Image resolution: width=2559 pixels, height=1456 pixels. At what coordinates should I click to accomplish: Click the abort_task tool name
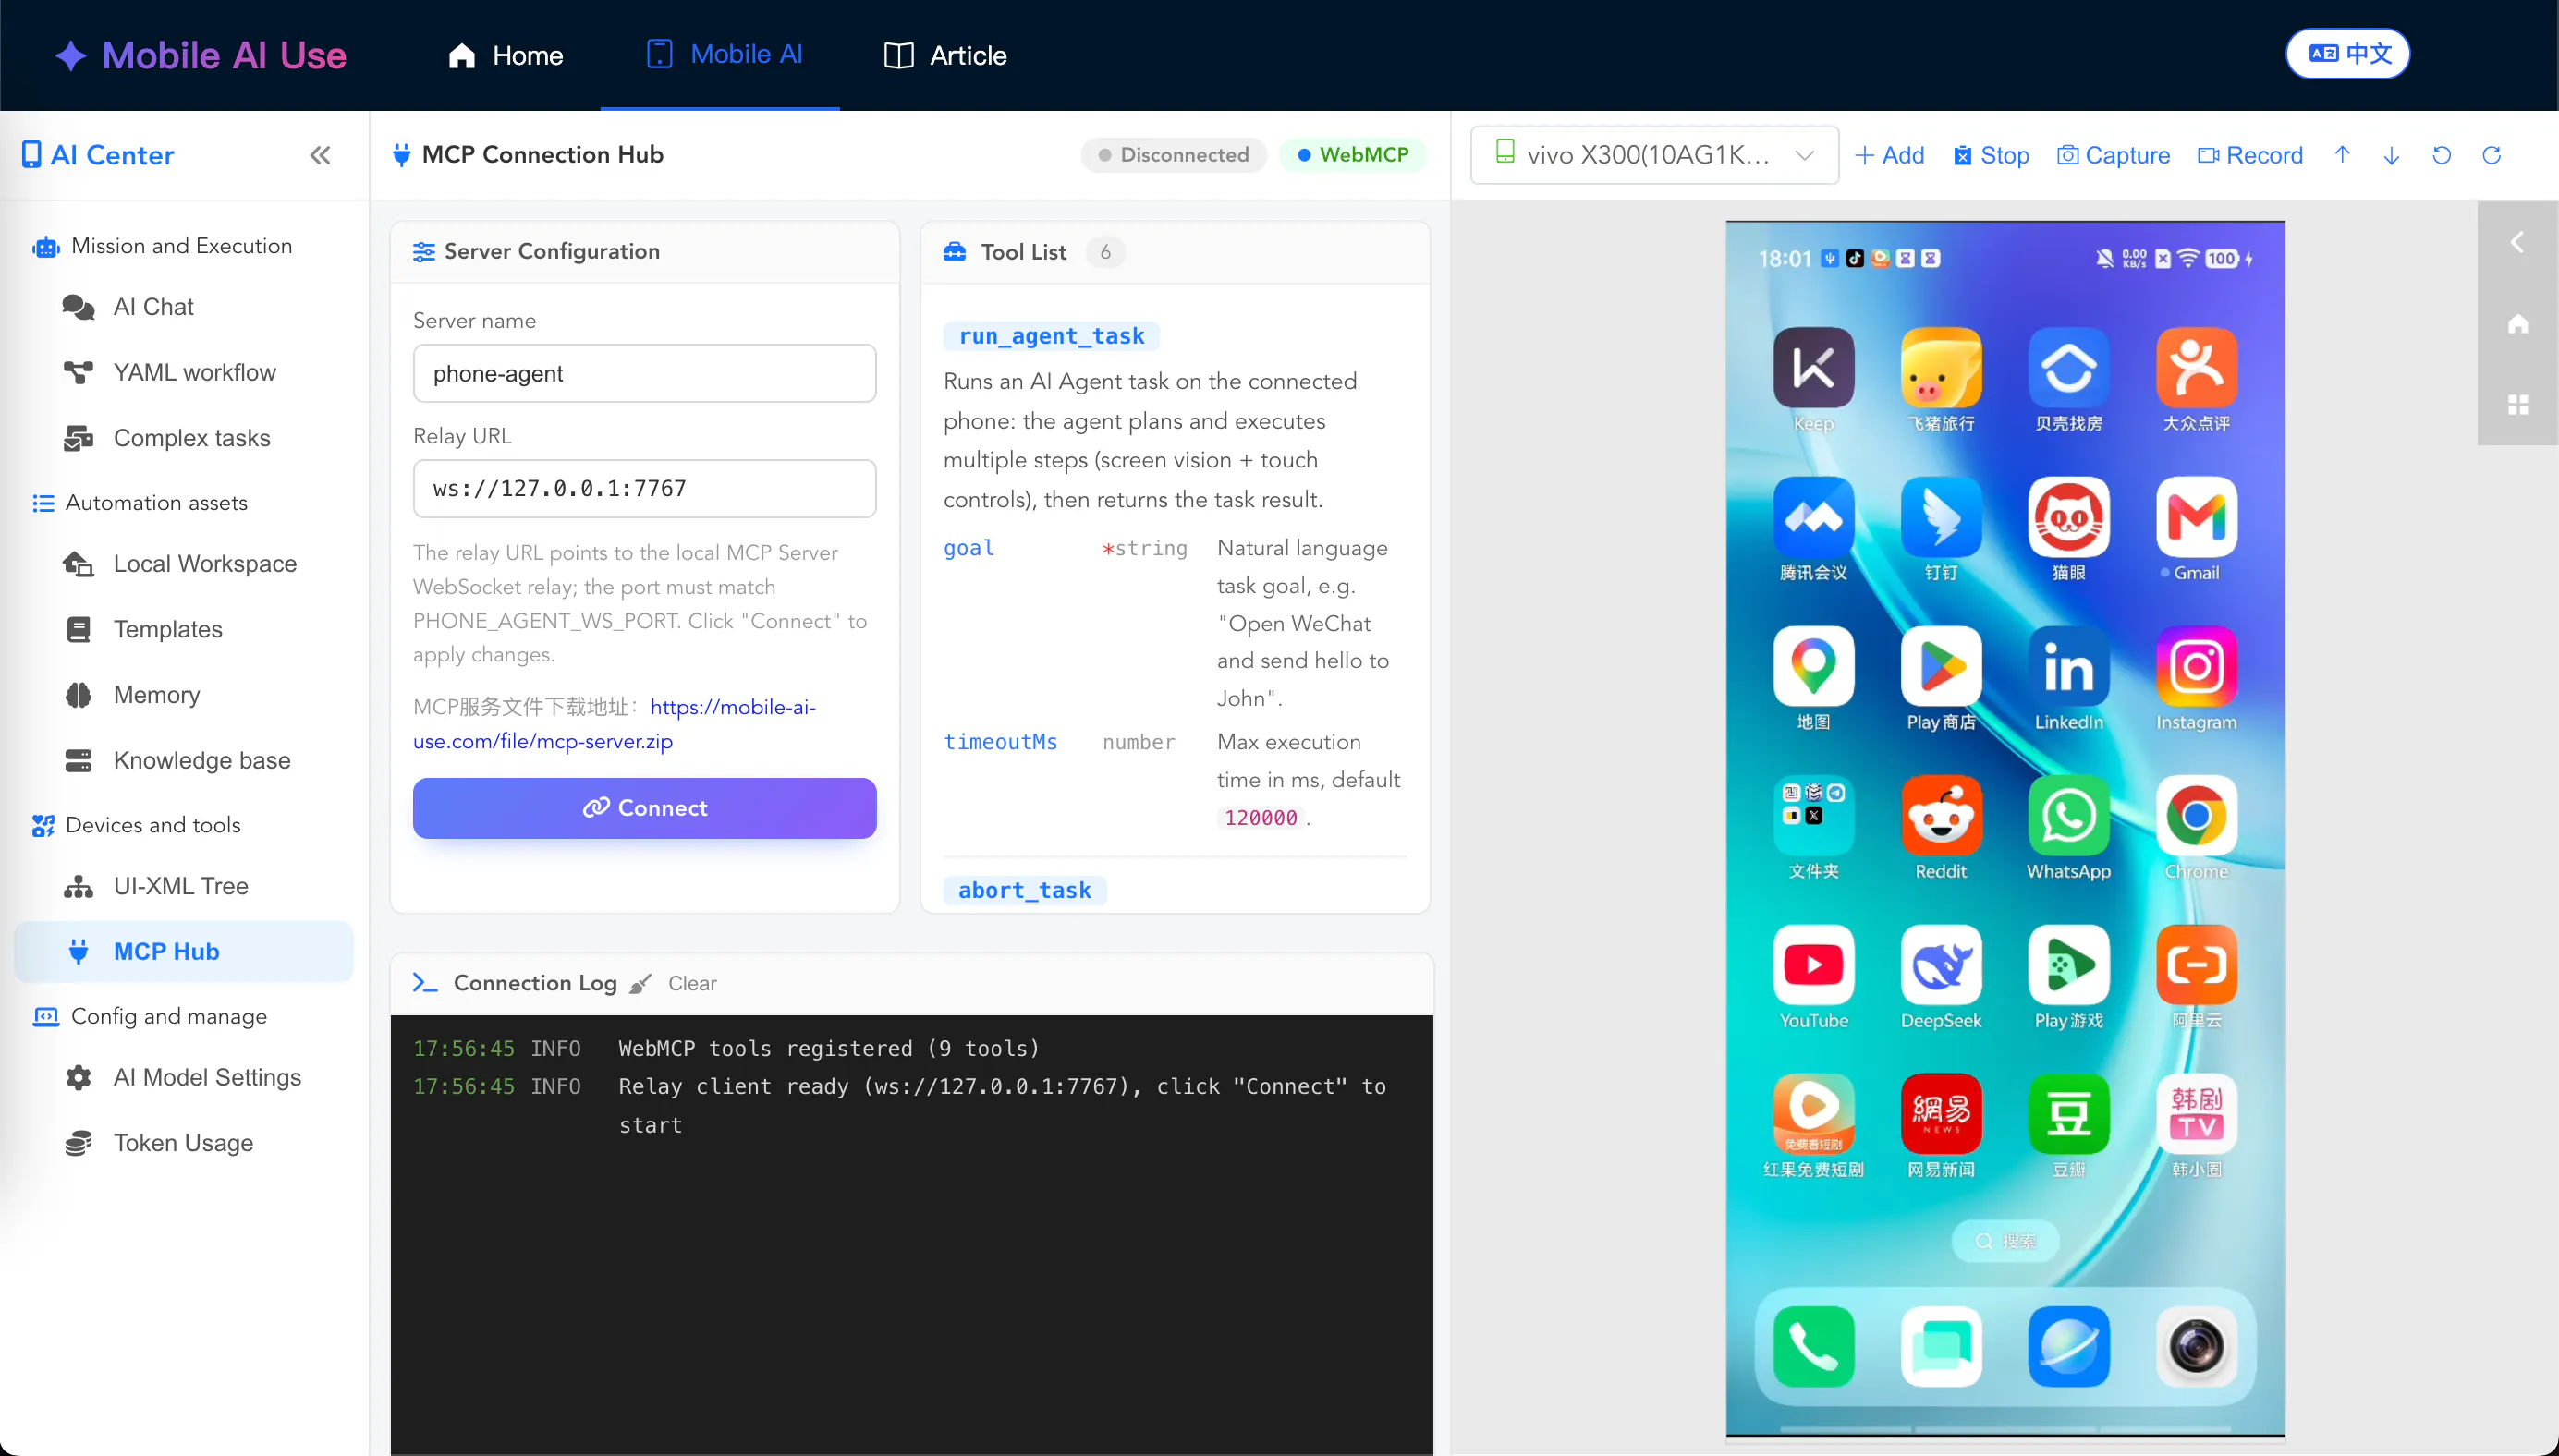(1024, 890)
